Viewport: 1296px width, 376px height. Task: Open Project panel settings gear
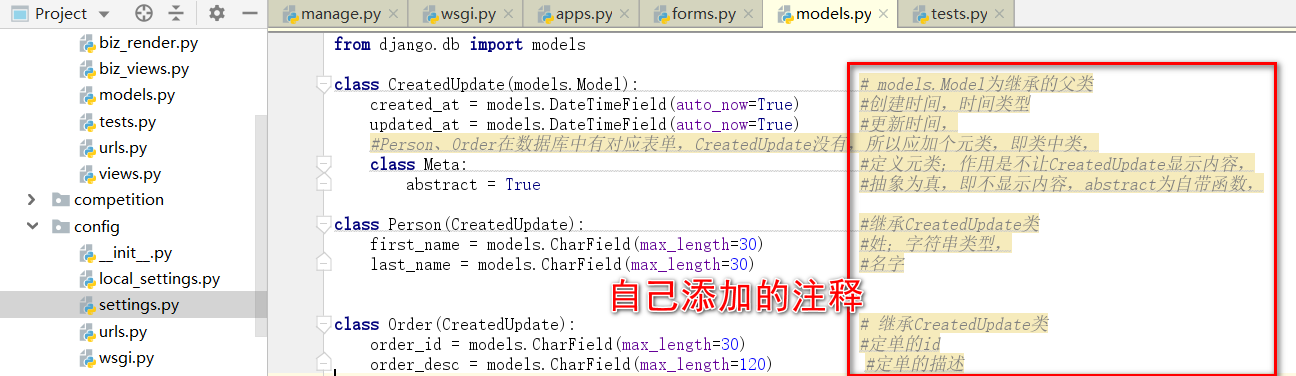[x=217, y=14]
